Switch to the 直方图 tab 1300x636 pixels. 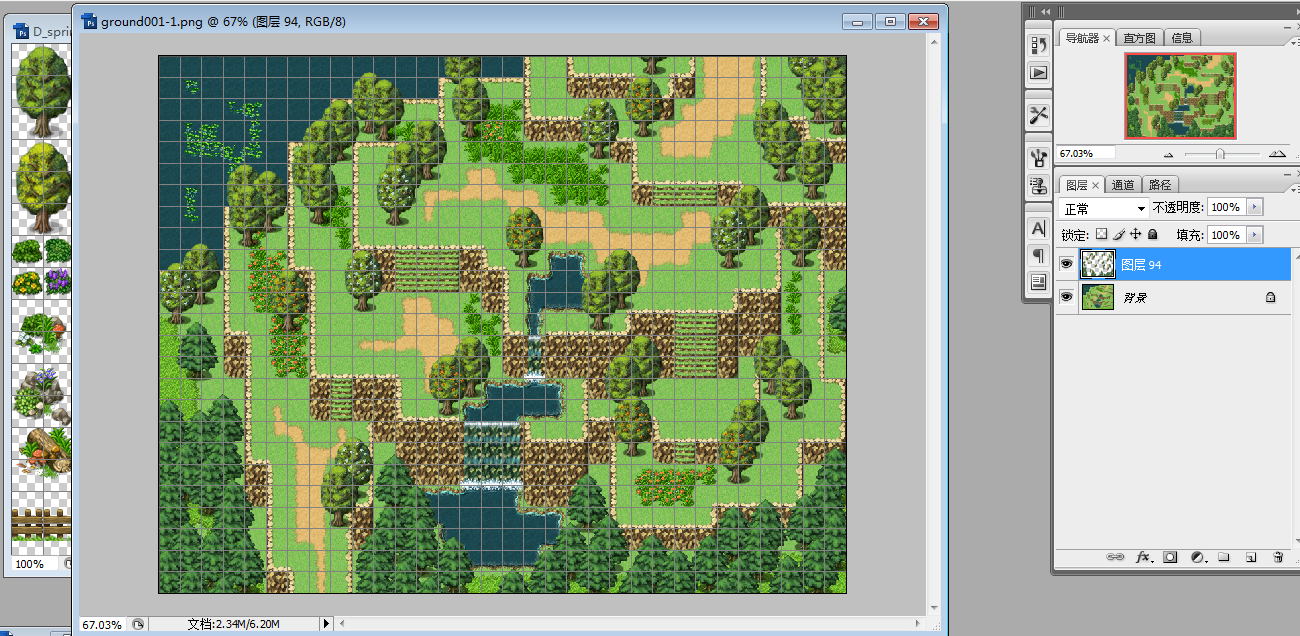pos(1139,38)
